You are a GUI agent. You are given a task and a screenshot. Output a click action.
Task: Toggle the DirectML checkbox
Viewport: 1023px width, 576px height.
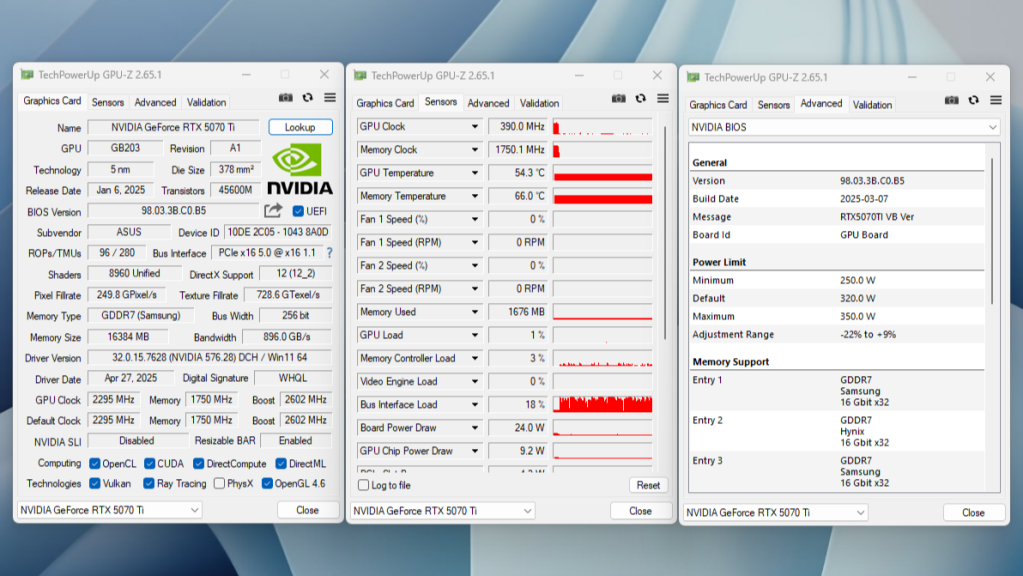281,464
